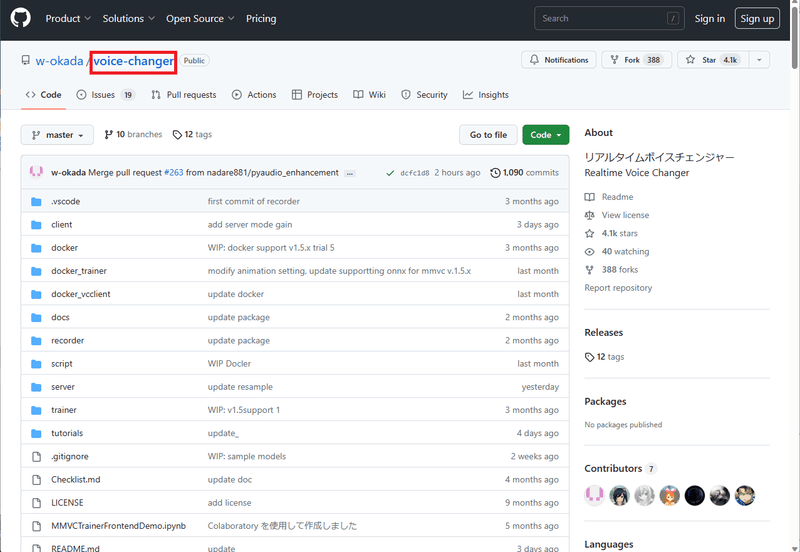Open commit hash dcfc1d8
Image resolution: width=800 pixels, height=552 pixels.
click(415, 173)
